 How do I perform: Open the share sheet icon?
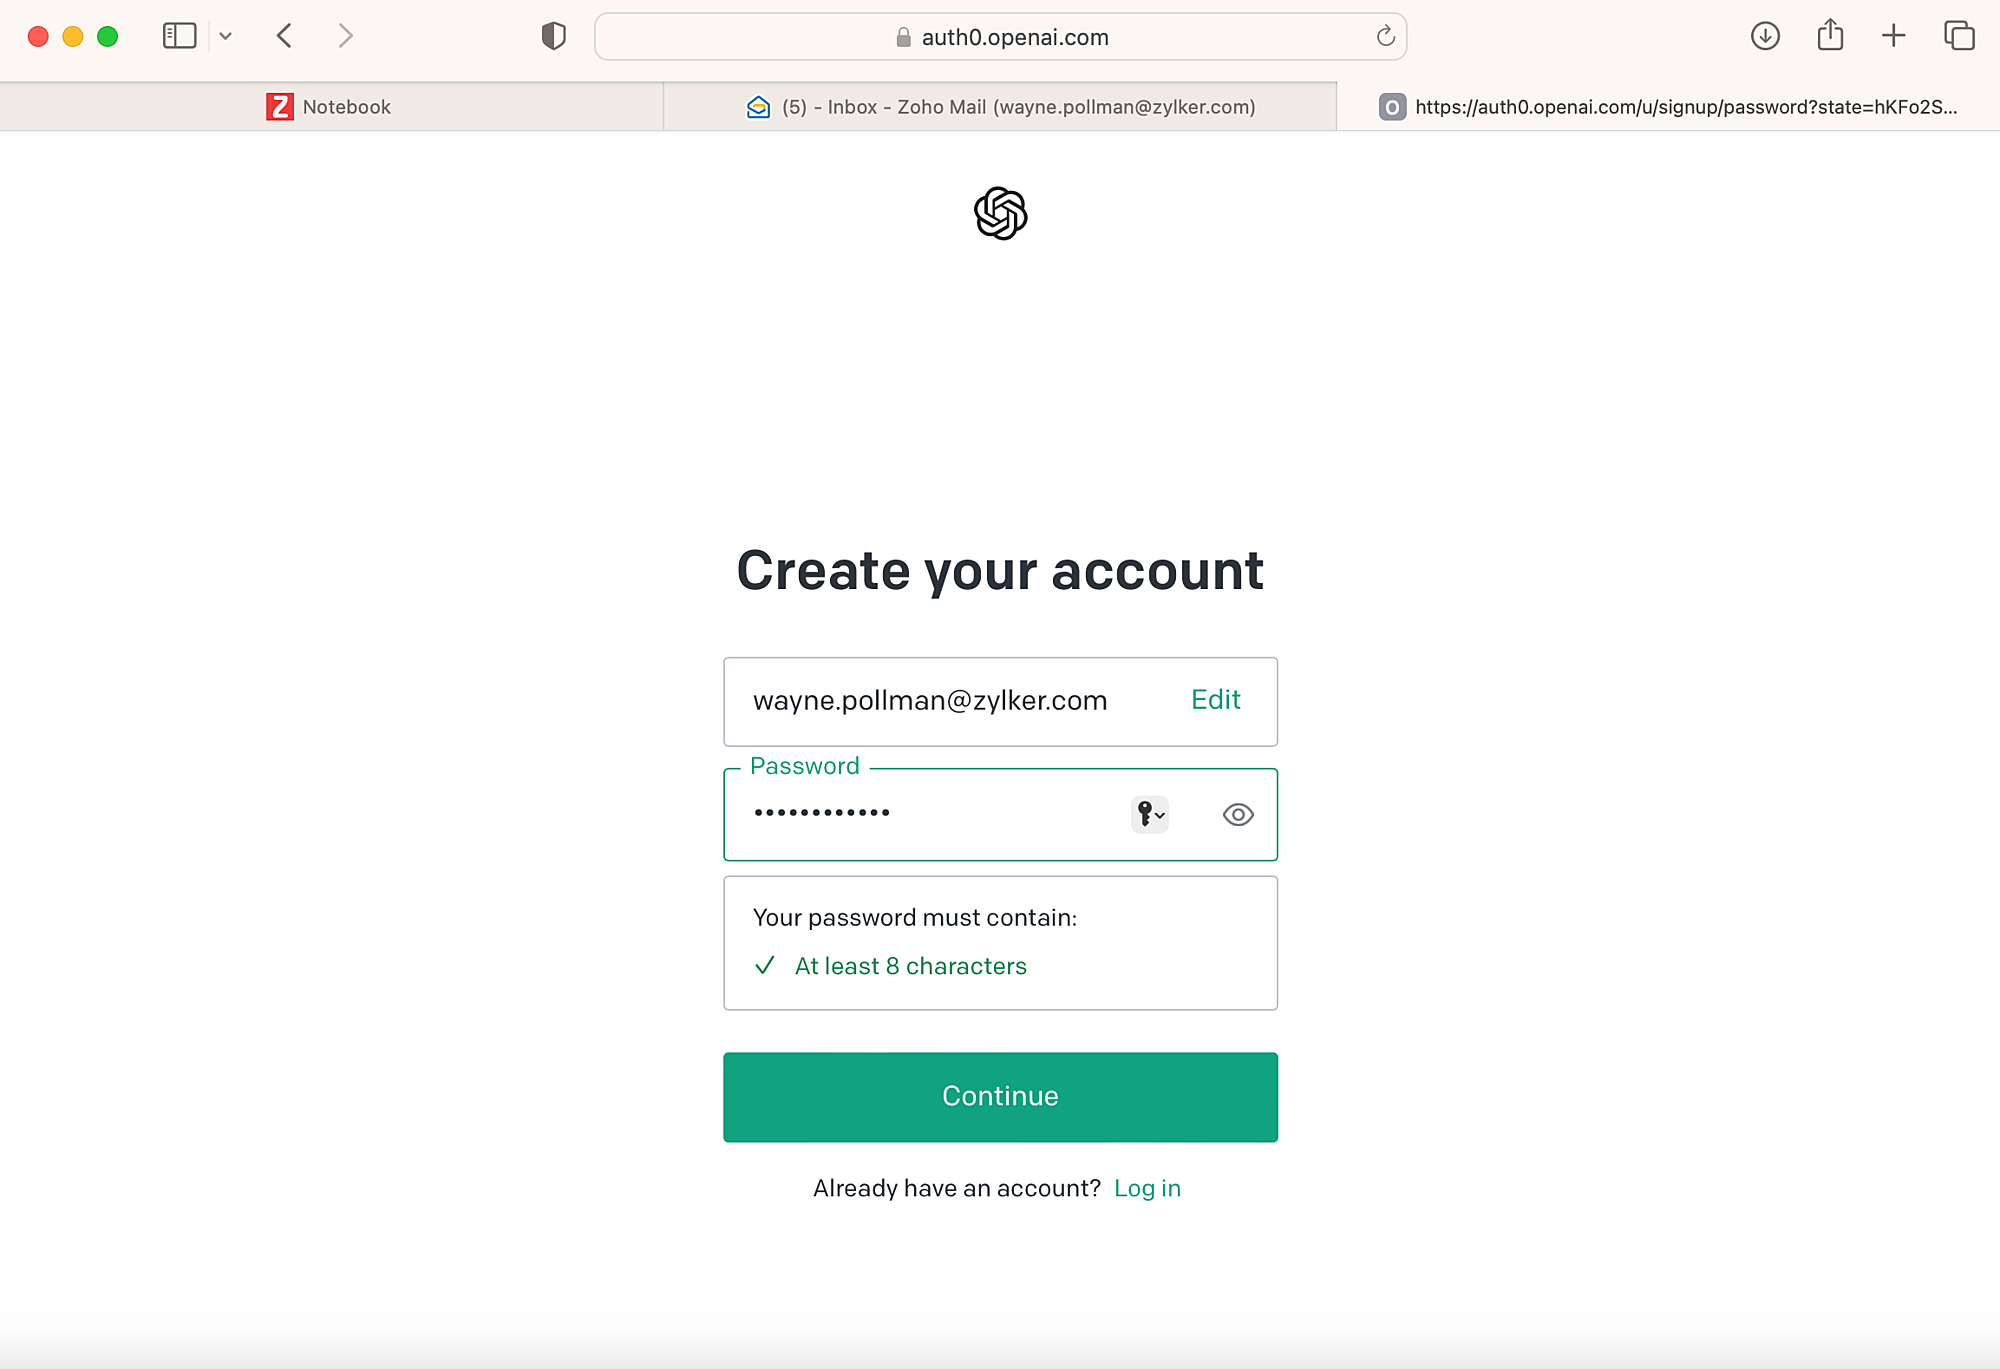1830,35
